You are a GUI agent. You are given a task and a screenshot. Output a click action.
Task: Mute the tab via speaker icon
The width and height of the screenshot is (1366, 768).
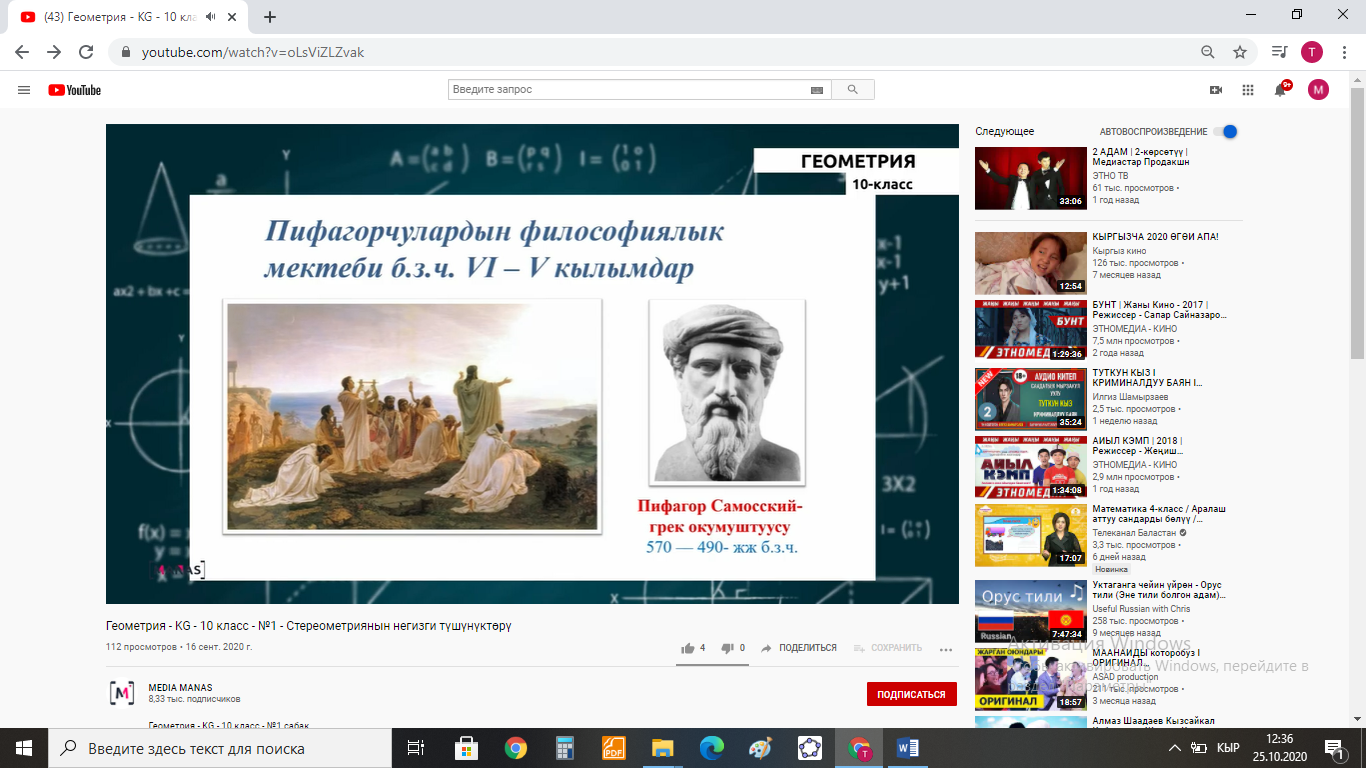210,16
